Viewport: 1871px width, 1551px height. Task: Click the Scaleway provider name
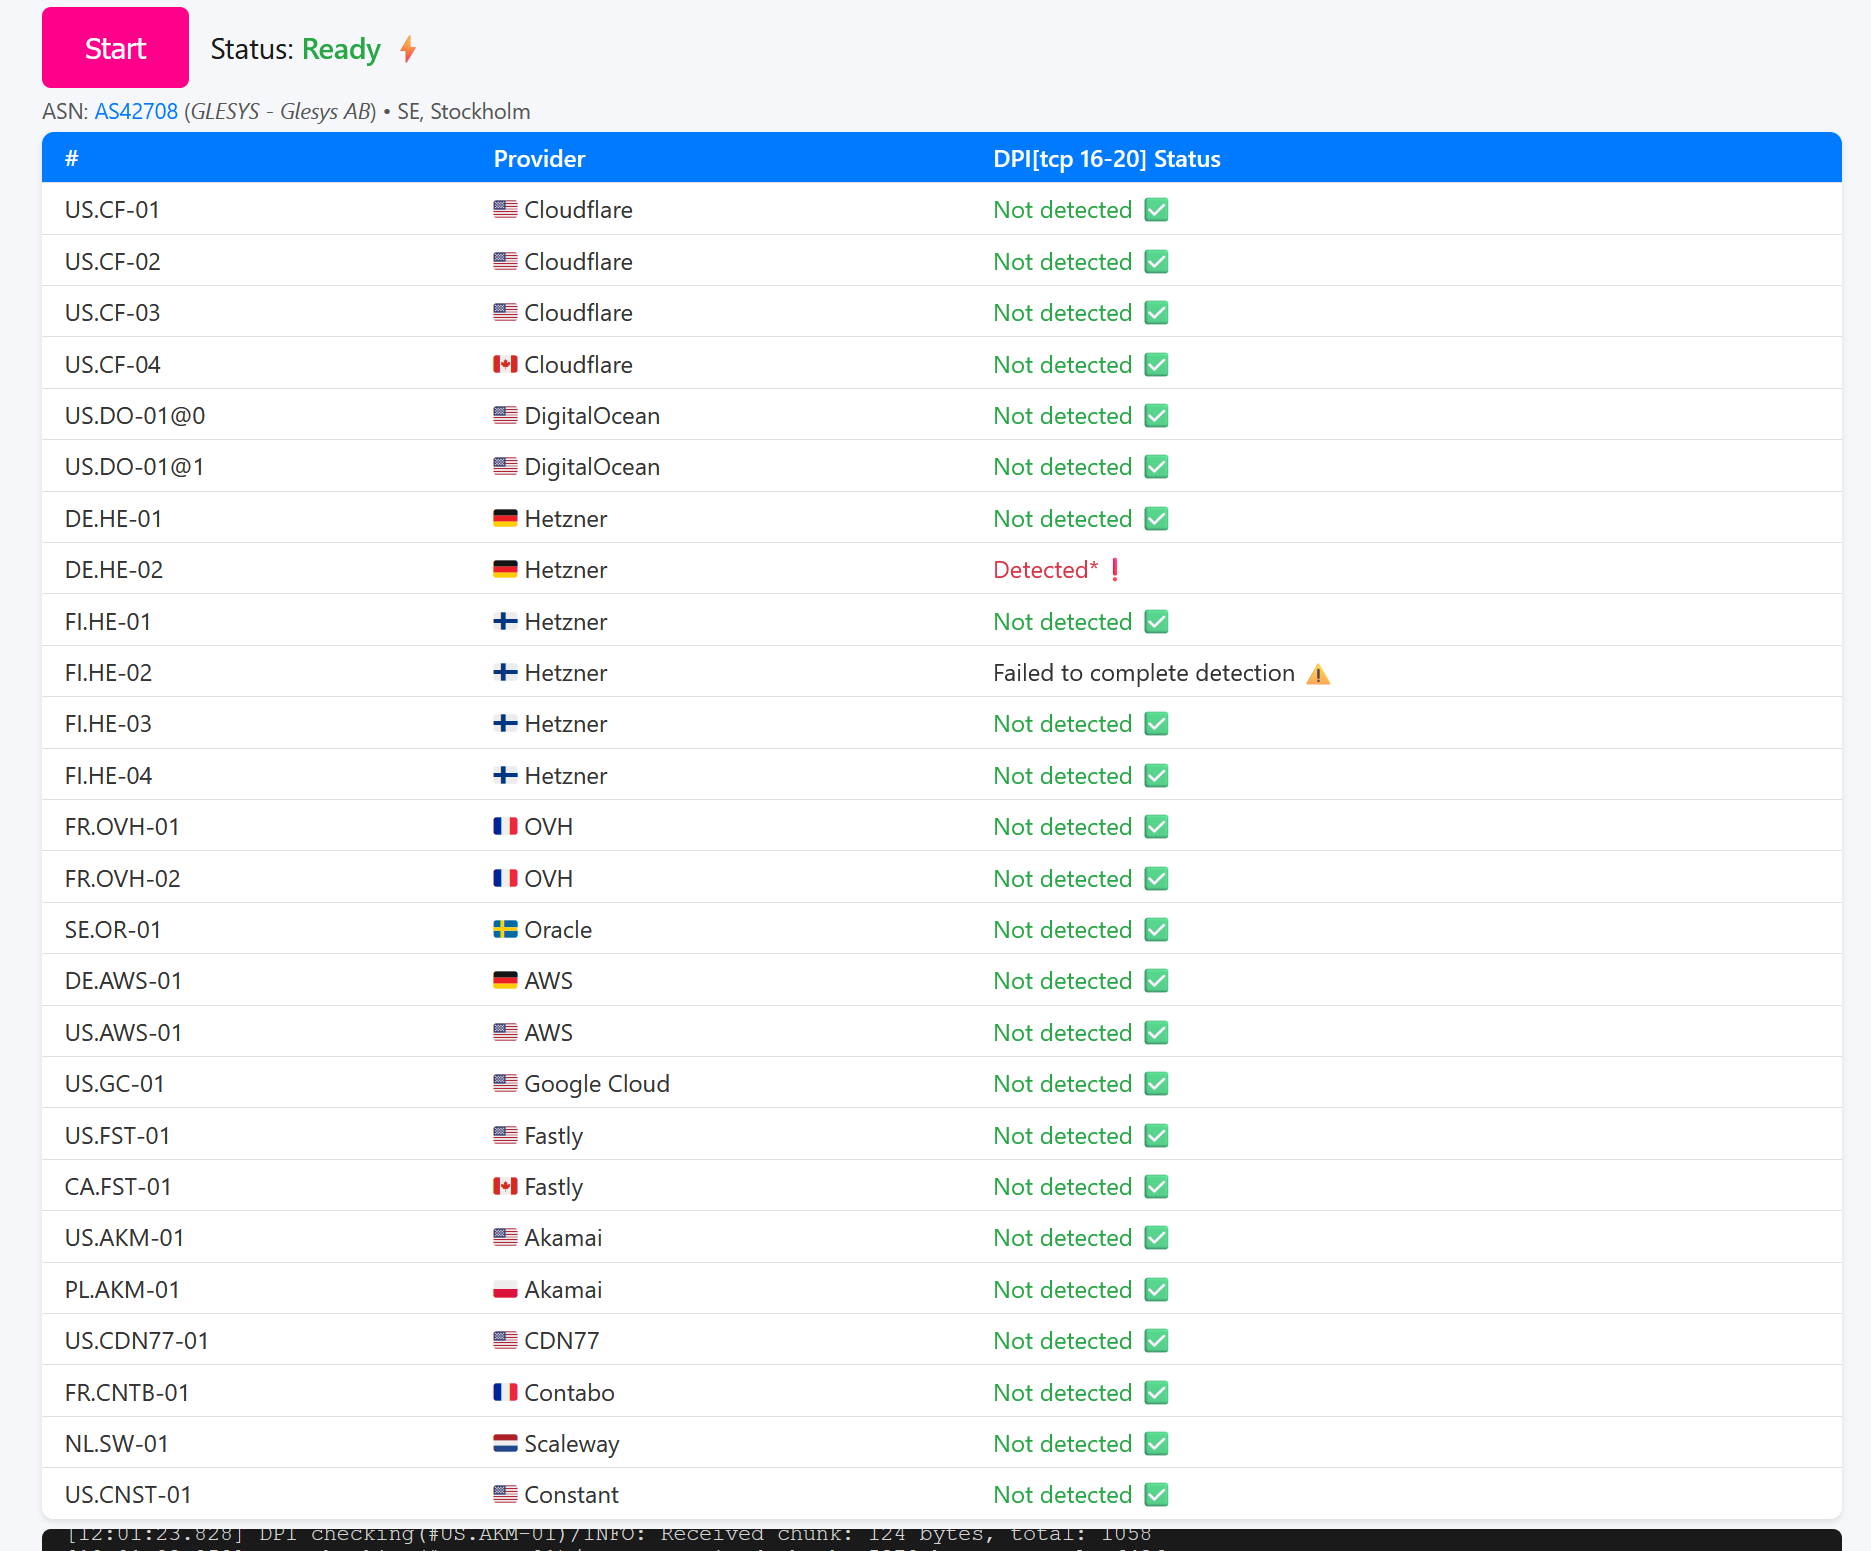(572, 1444)
